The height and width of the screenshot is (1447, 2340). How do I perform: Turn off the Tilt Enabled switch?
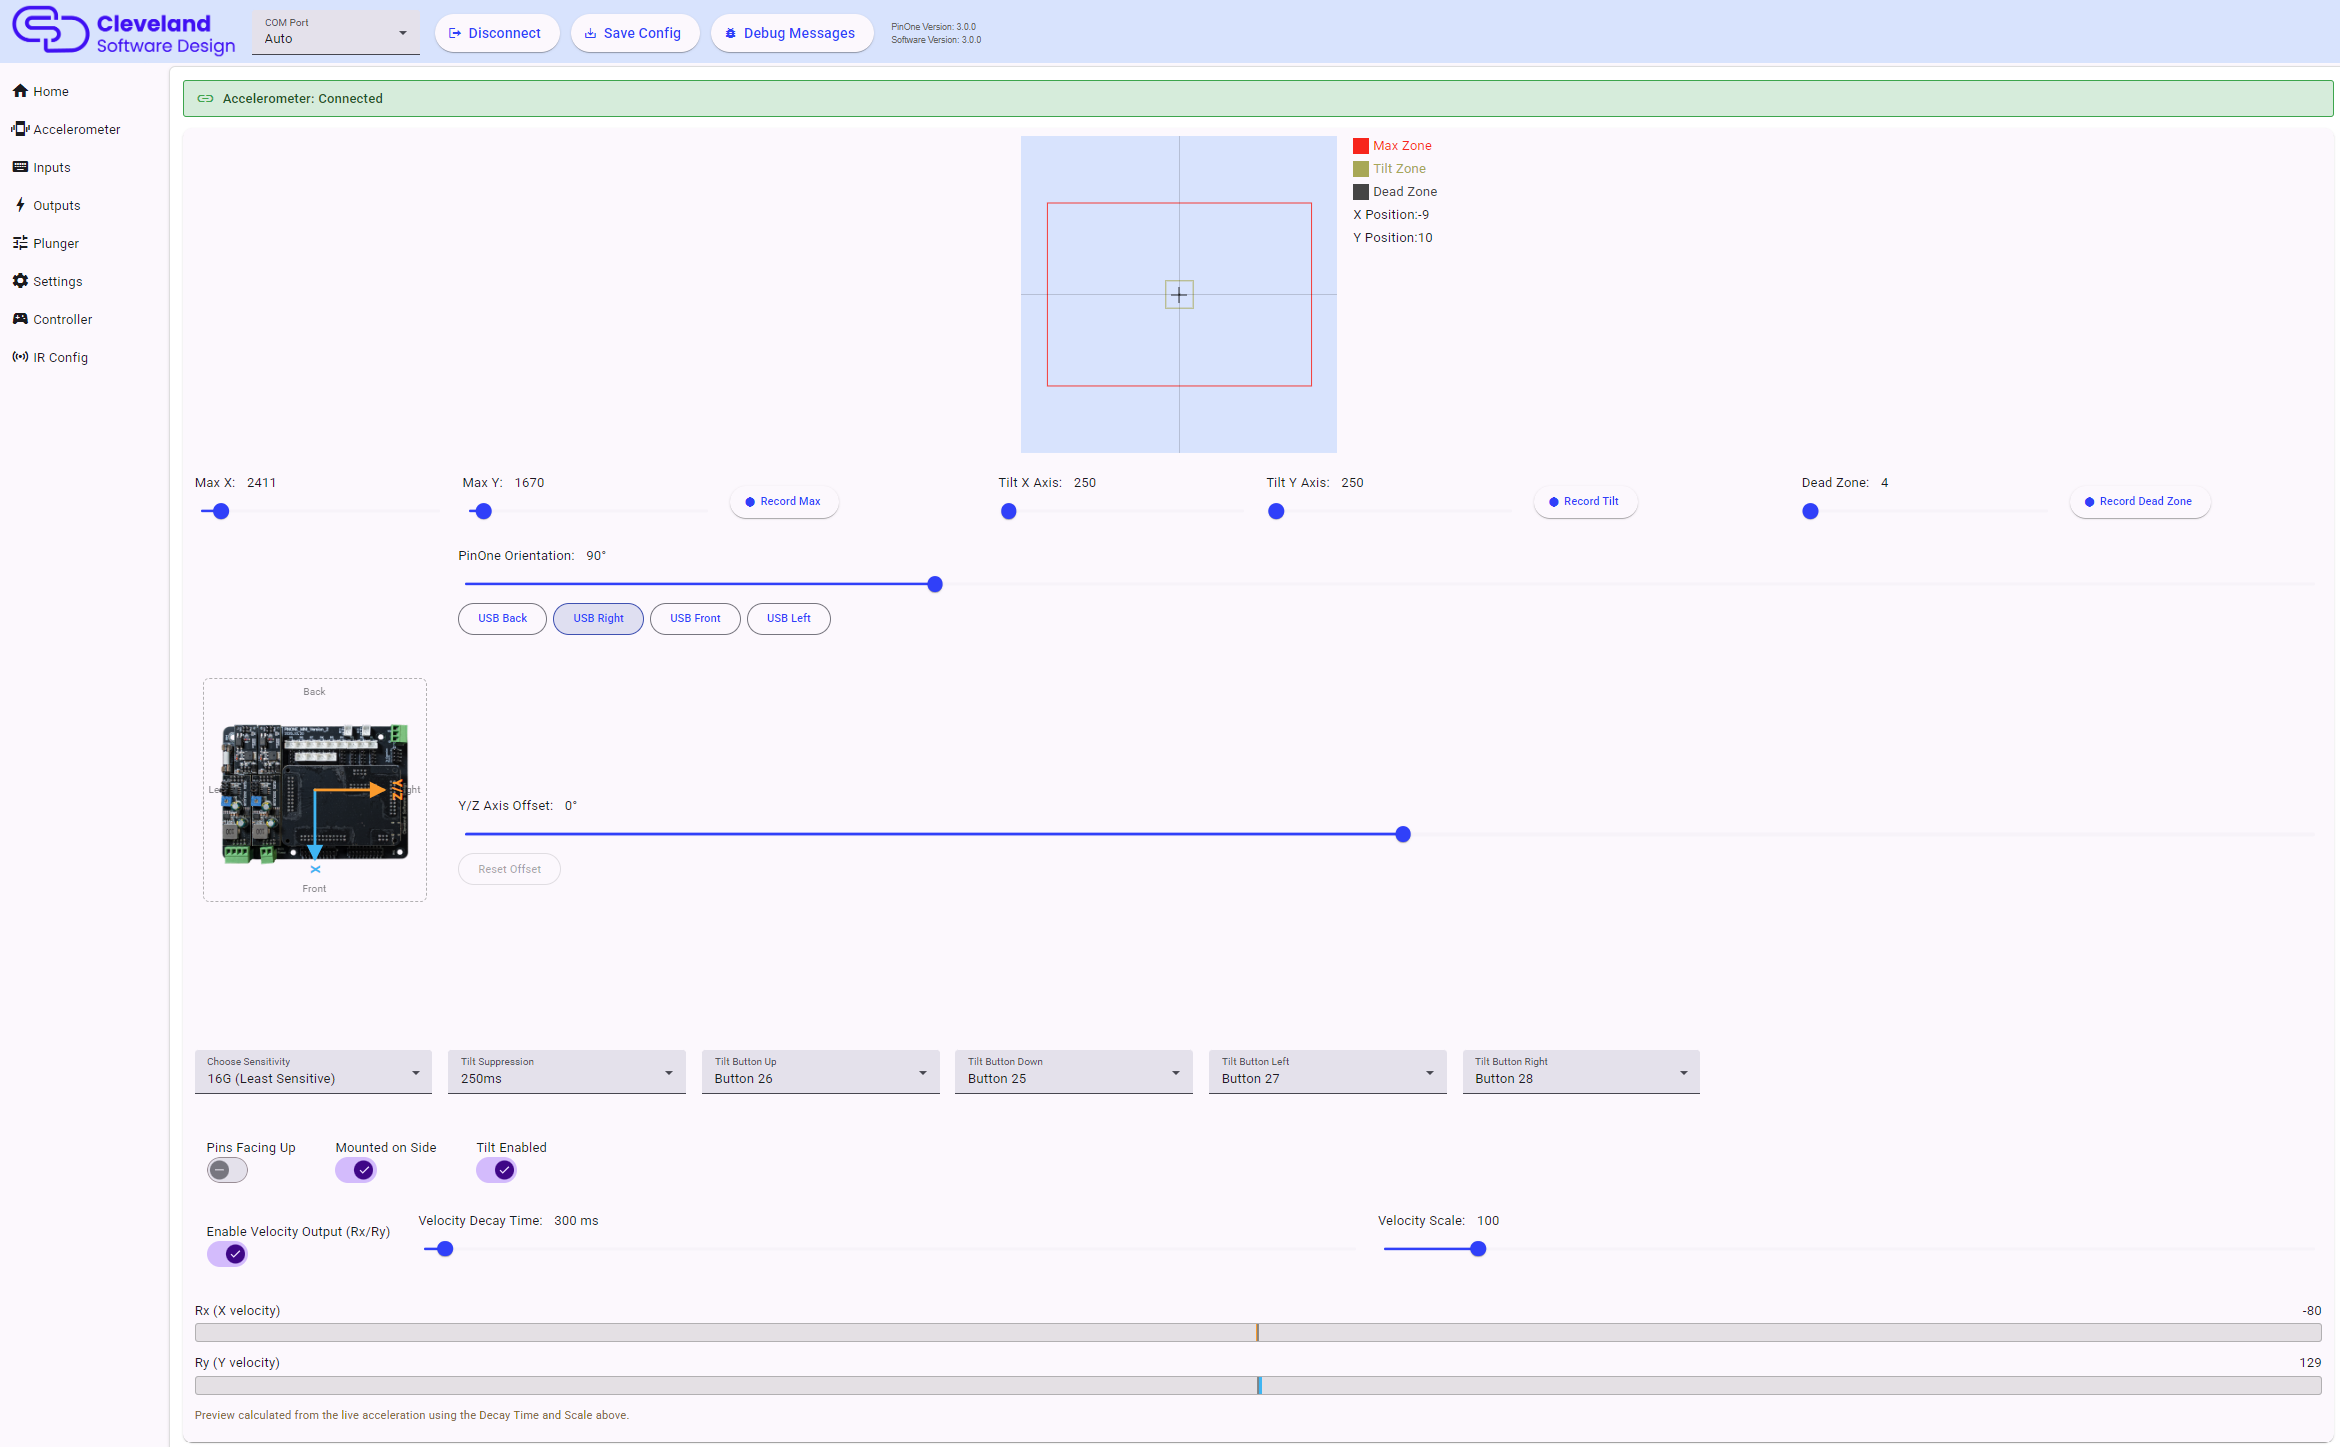point(497,1170)
